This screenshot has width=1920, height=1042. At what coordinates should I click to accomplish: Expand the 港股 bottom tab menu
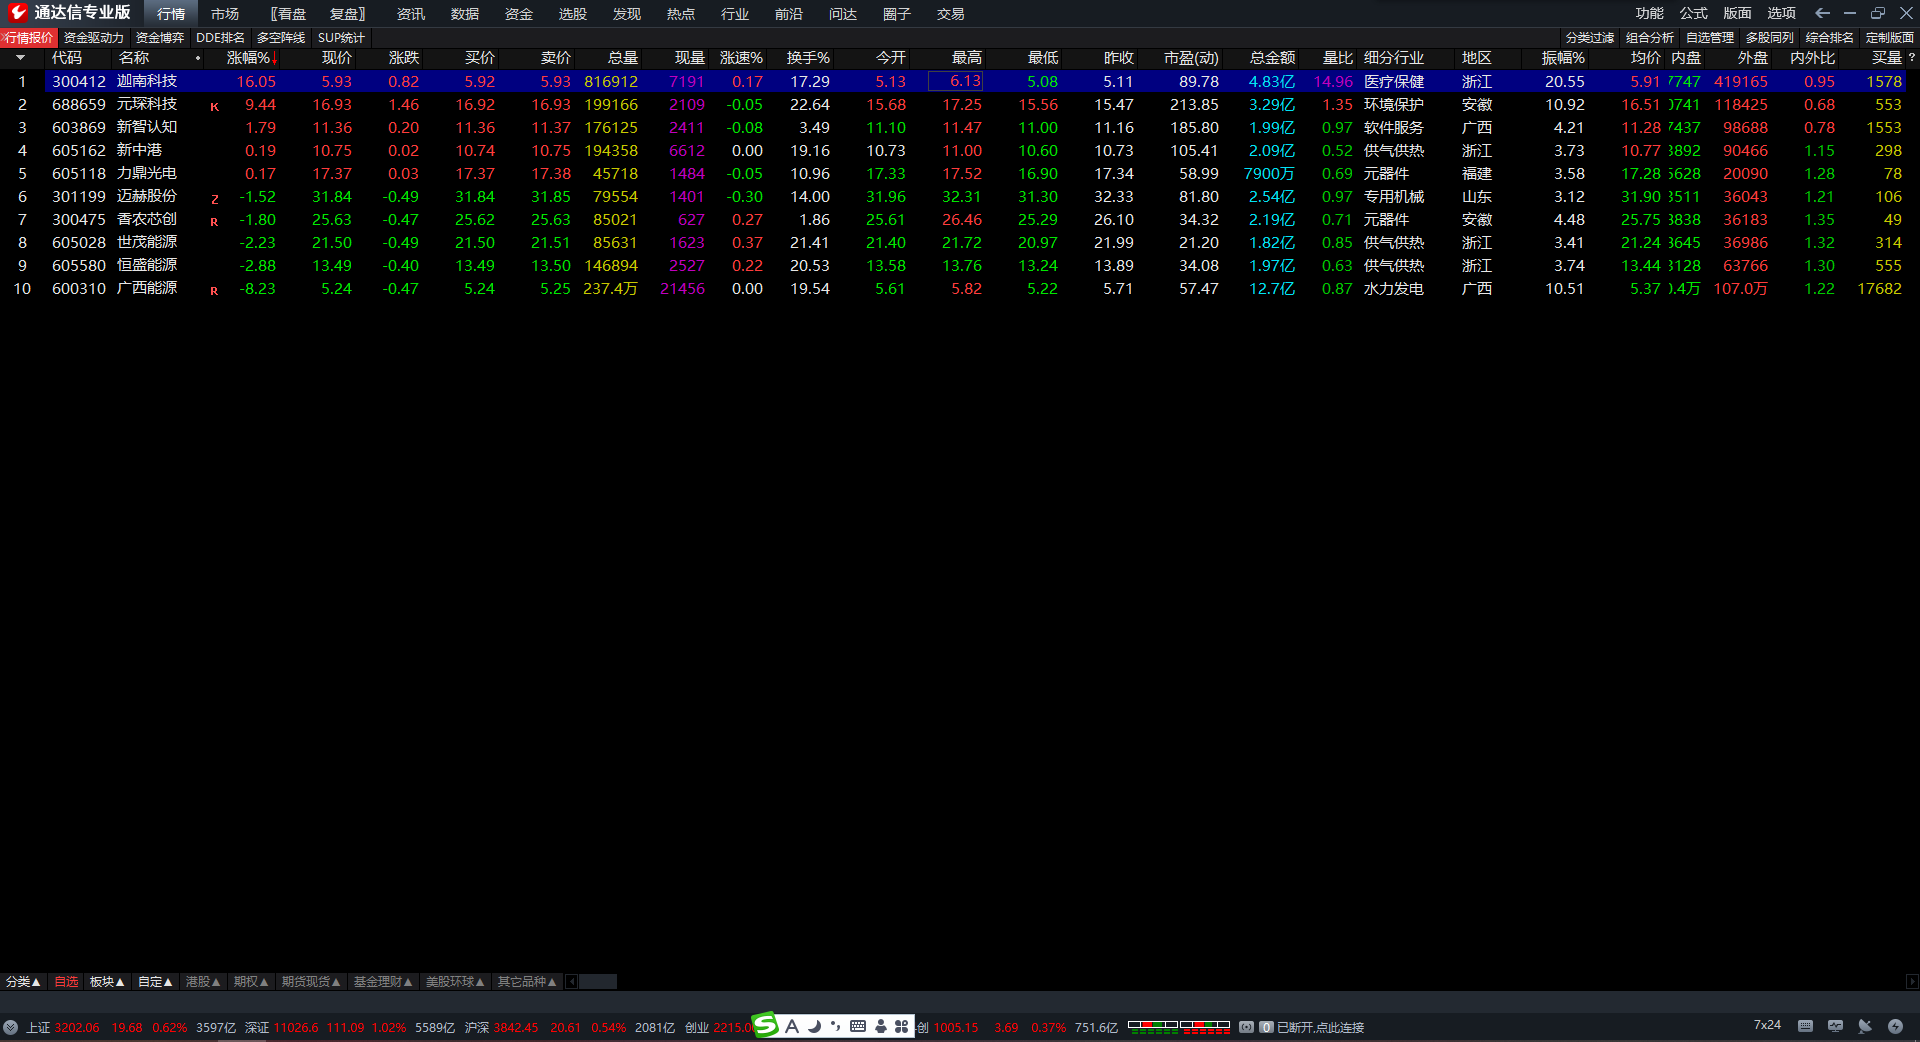(203, 982)
